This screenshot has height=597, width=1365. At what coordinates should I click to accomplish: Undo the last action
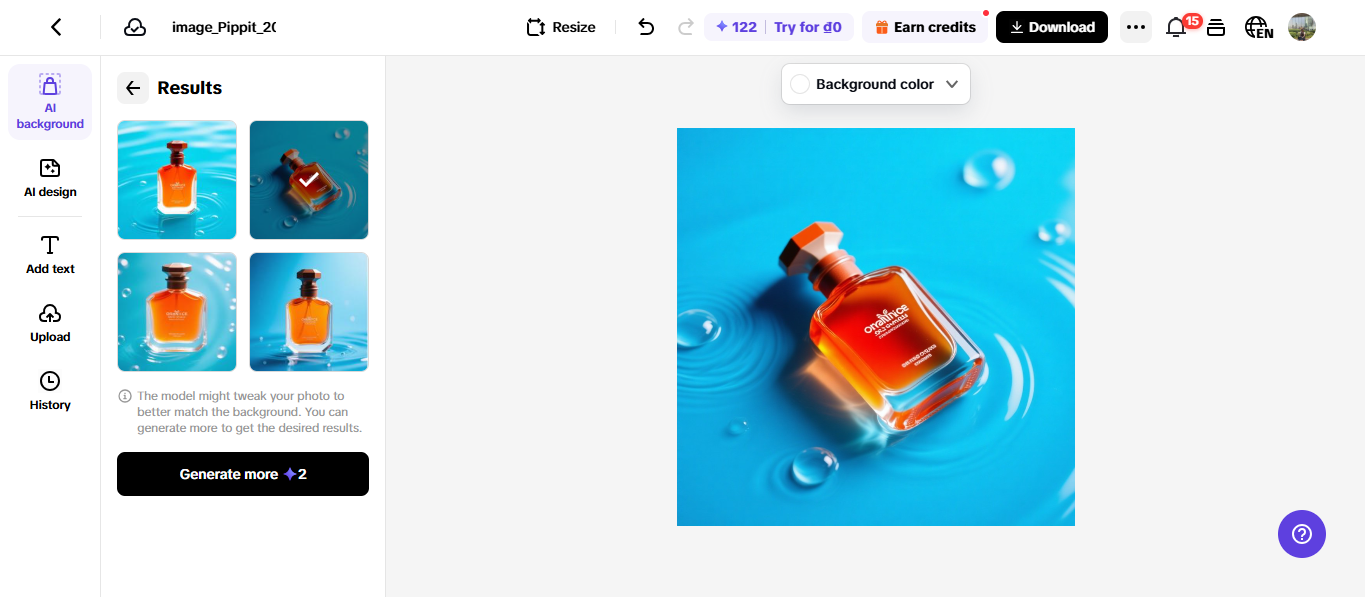646,27
